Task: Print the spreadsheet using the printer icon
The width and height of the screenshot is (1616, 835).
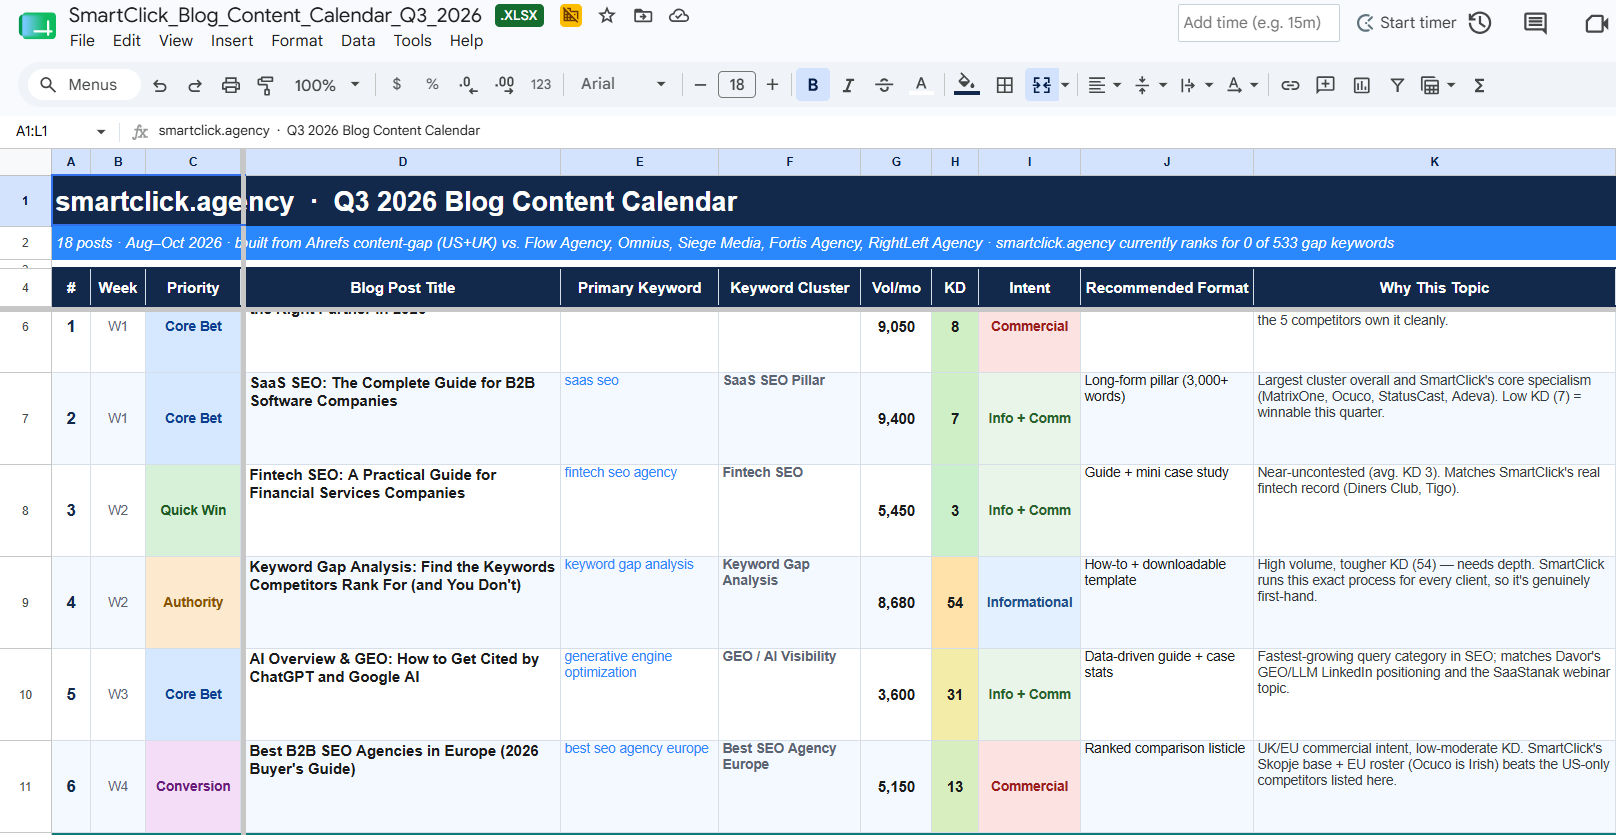Action: coord(231,85)
